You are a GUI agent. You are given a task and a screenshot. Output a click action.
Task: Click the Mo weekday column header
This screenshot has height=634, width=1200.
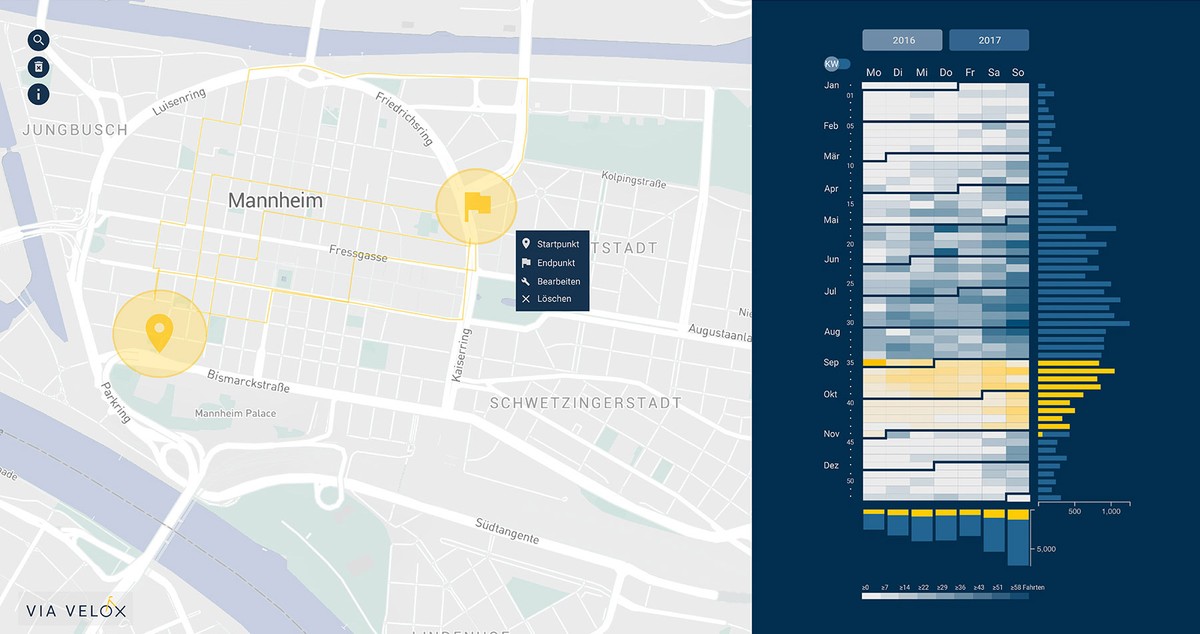874,73
